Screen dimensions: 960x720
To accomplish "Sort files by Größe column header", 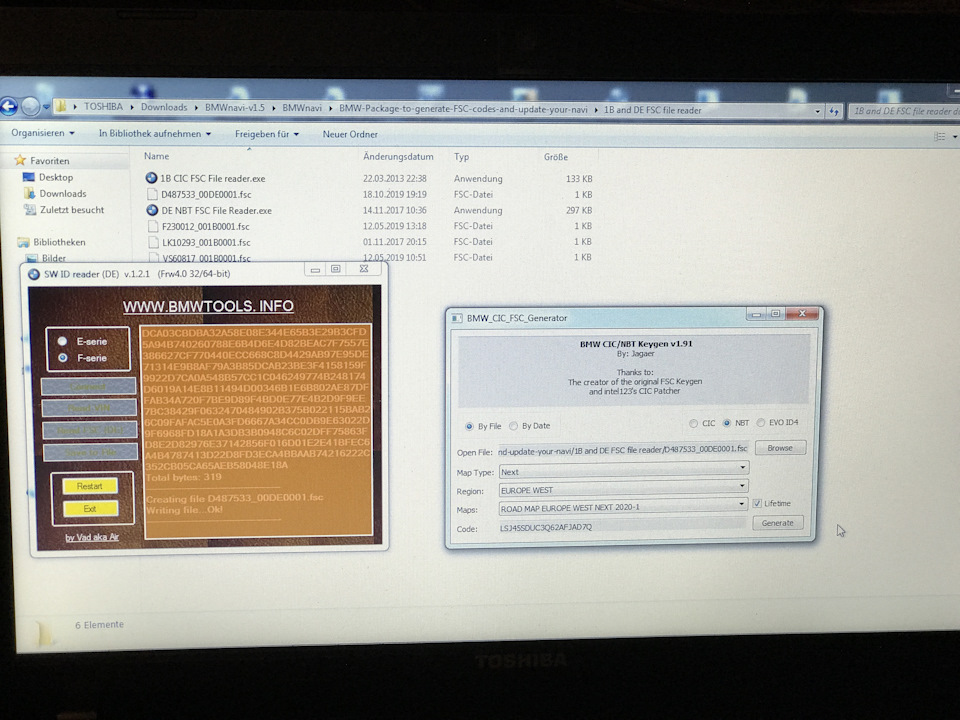I will [555, 157].
